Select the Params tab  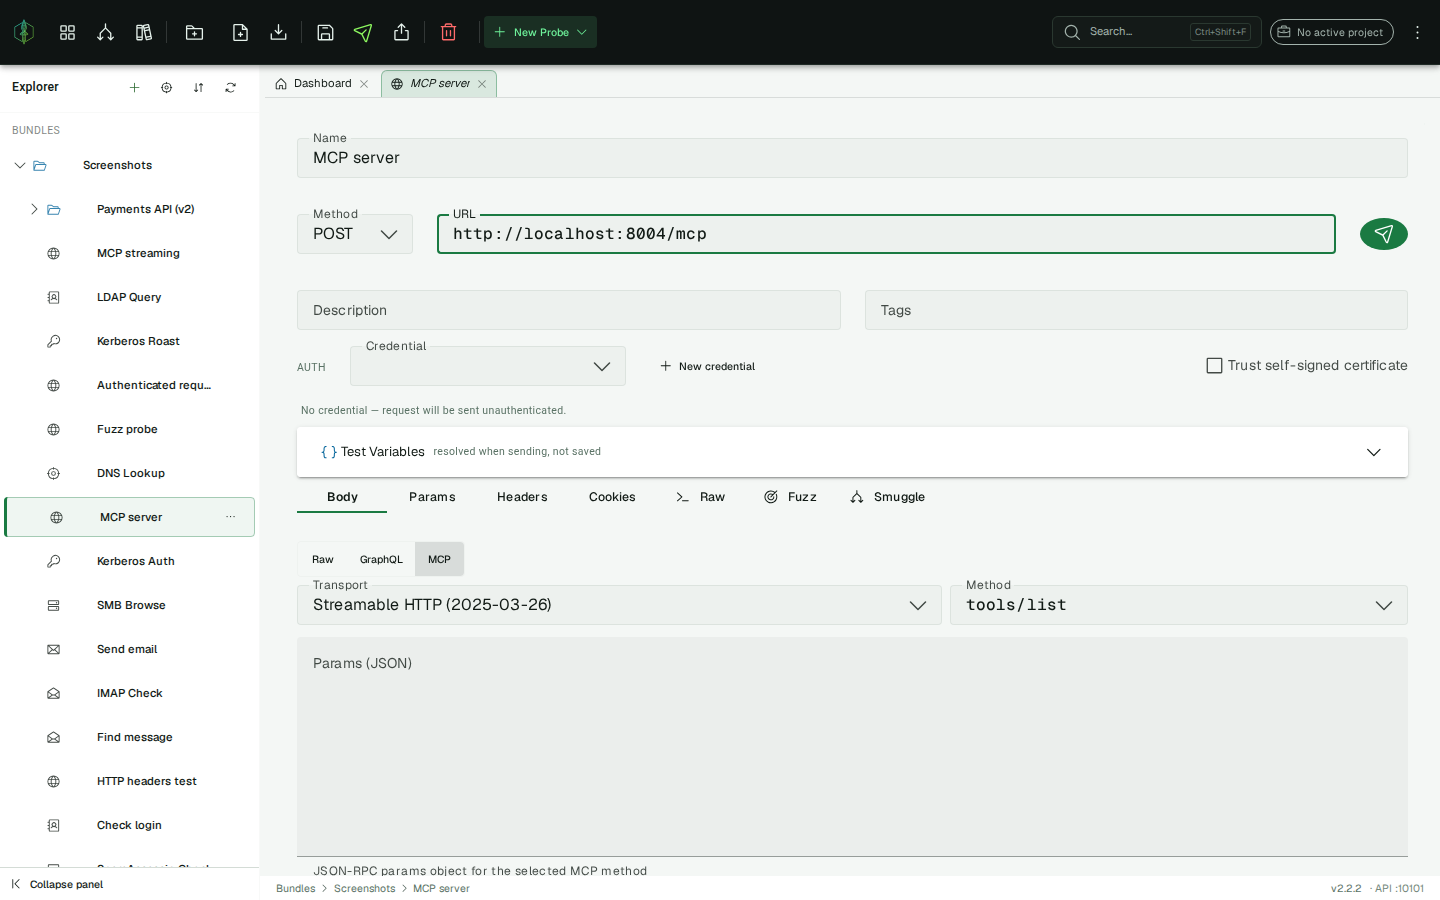[x=432, y=497]
